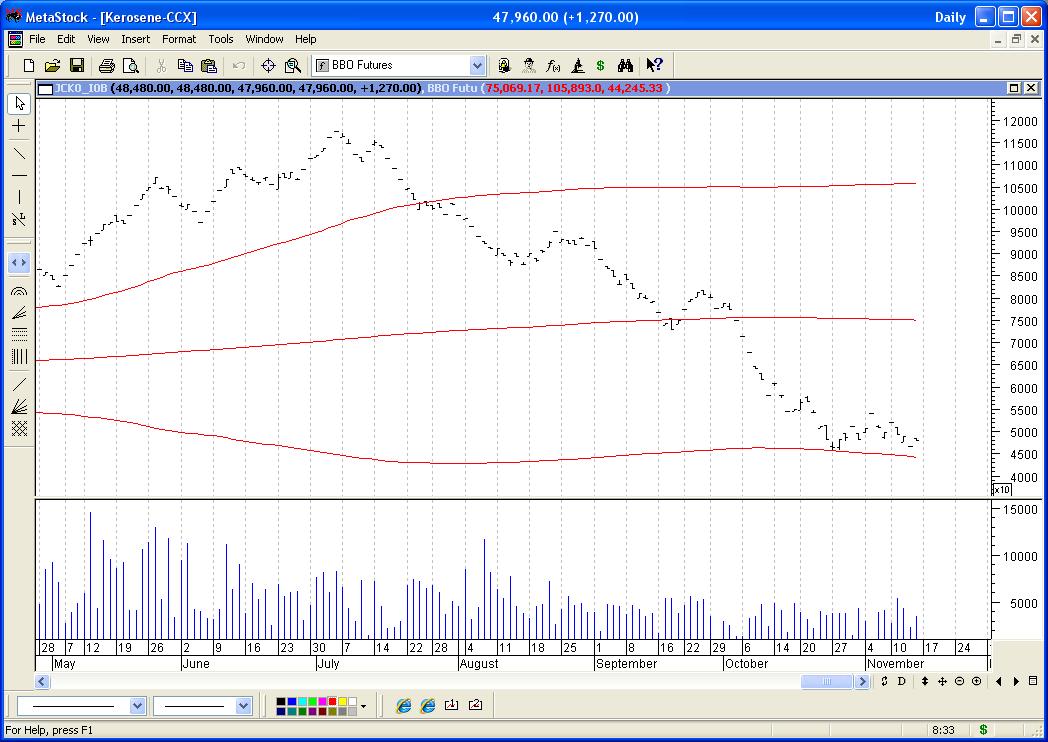Select the Fibonacci arcs tool
This screenshot has width=1048, height=742.
point(18,291)
